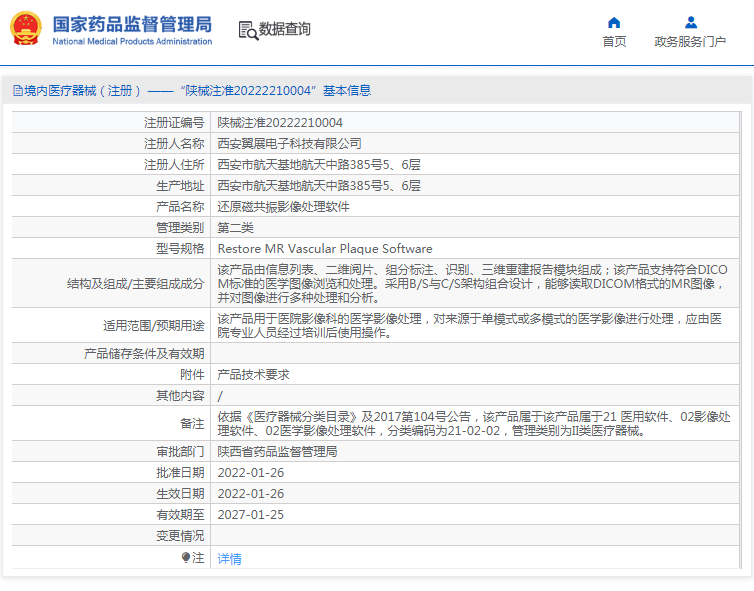This screenshot has width=754, height=591.
Task: Click the 变更情况 row label
Action: tap(180, 536)
